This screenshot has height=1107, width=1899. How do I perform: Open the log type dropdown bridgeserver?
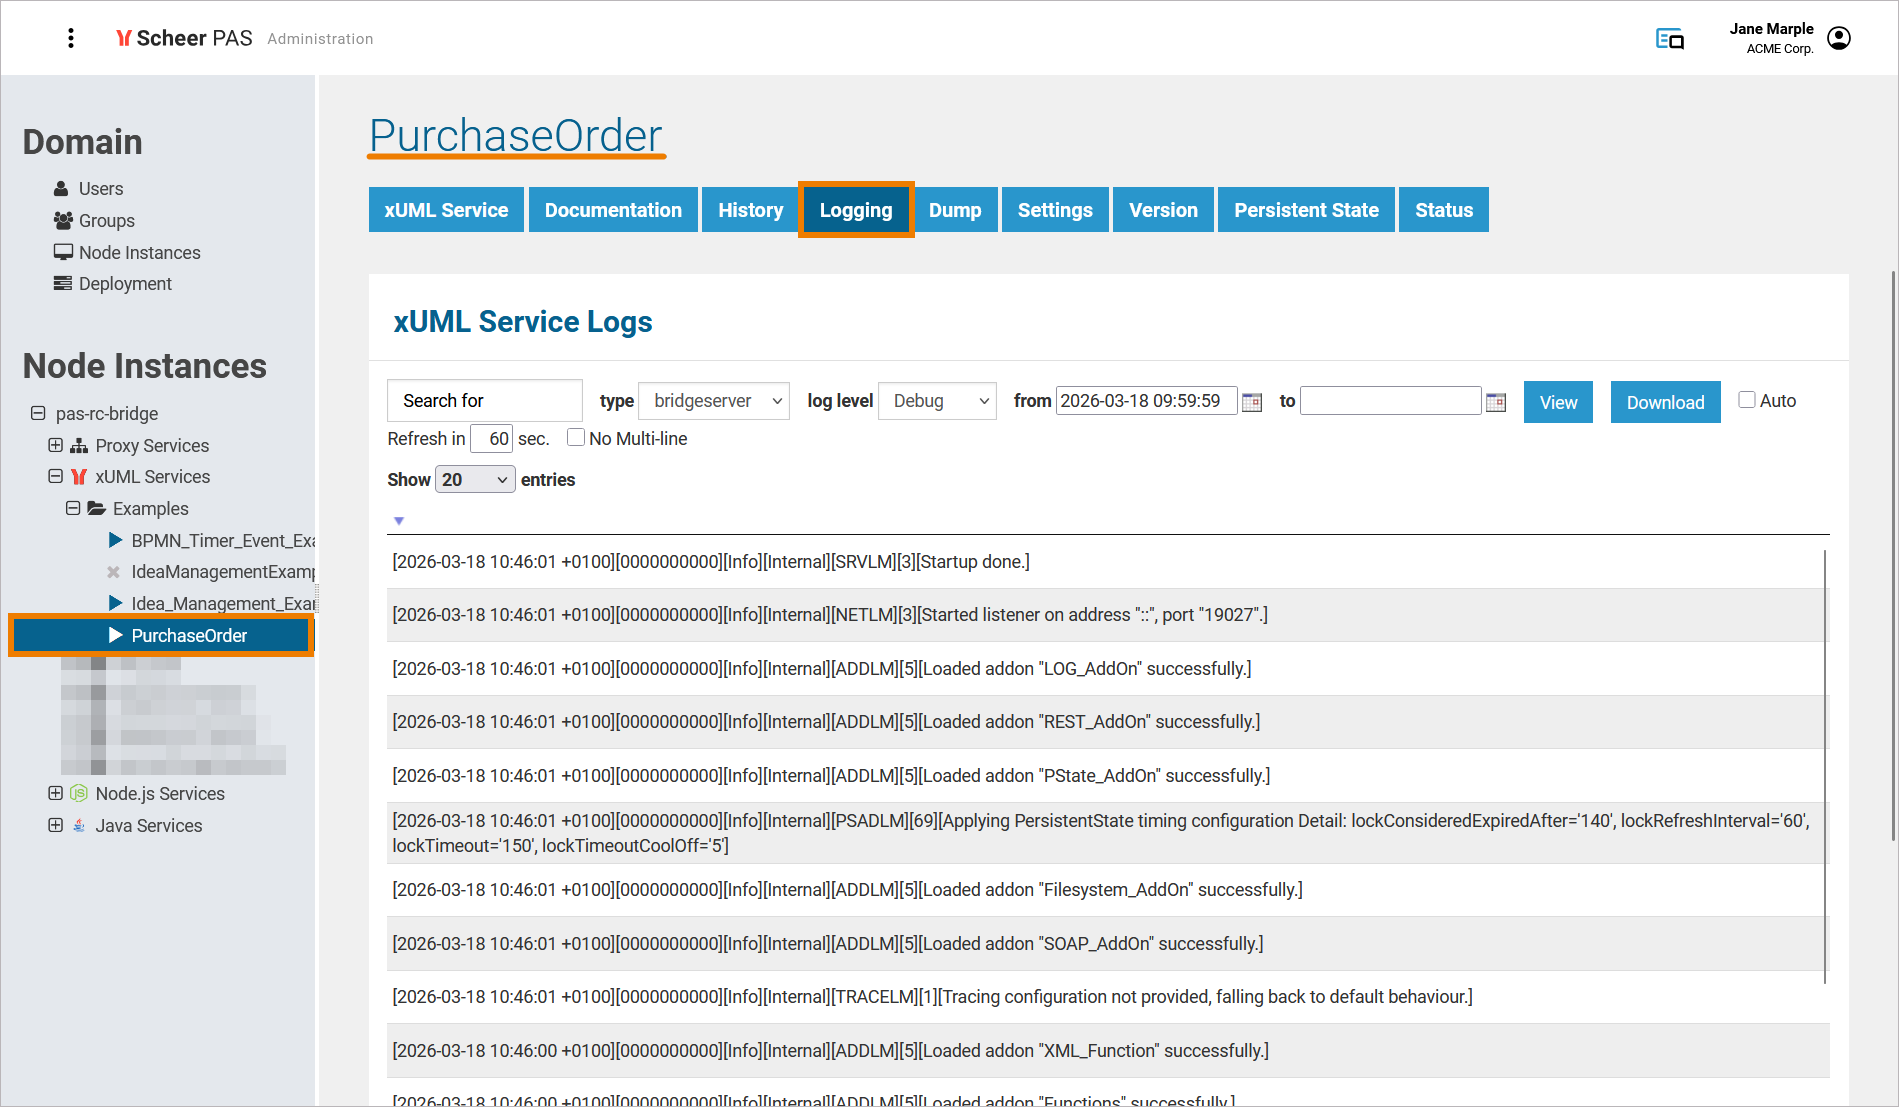(714, 401)
